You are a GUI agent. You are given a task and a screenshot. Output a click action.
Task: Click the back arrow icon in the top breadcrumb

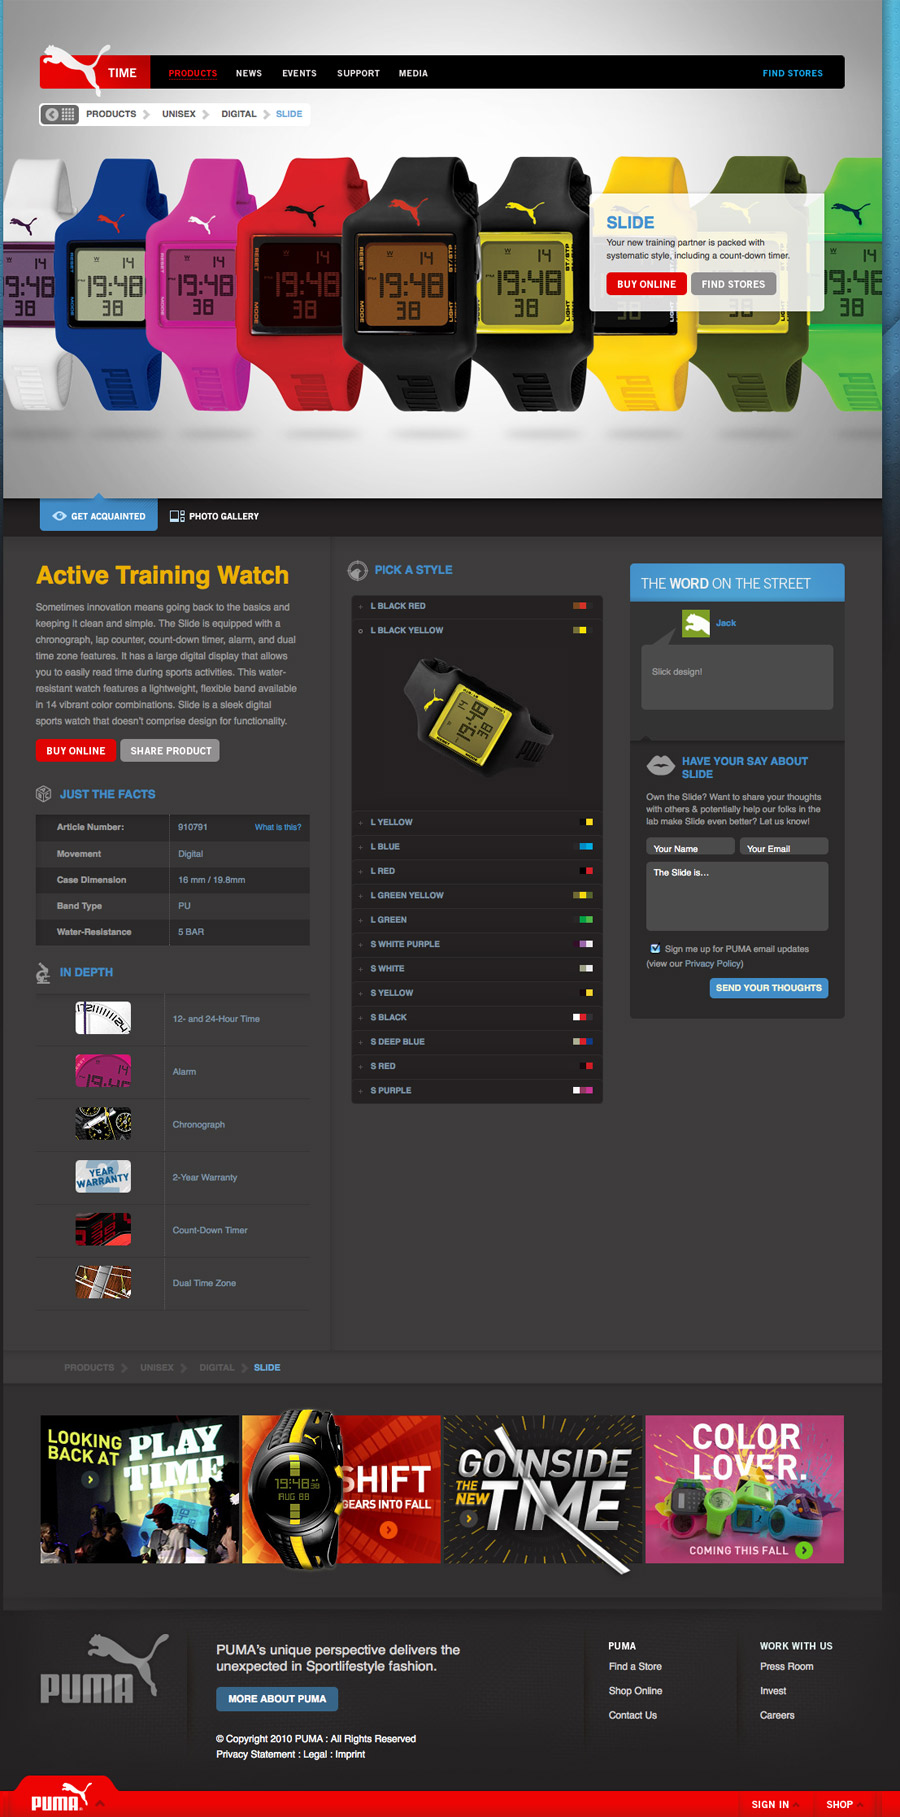(x=52, y=114)
